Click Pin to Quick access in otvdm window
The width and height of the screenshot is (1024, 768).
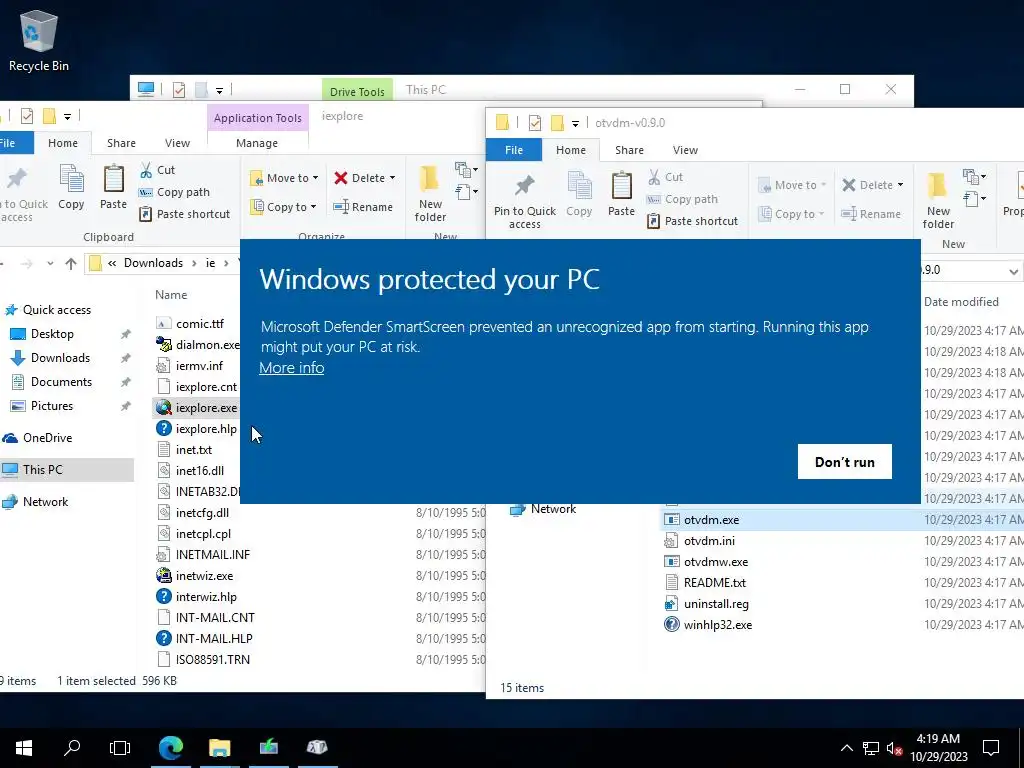(x=524, y=200)
